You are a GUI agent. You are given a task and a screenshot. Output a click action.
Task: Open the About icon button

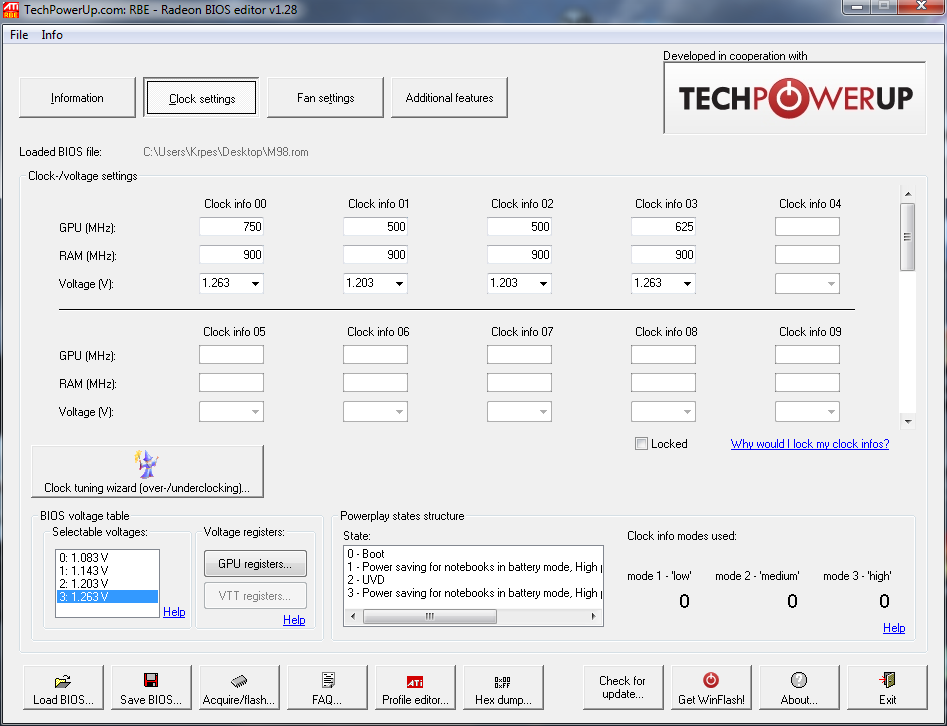[799, 688]
